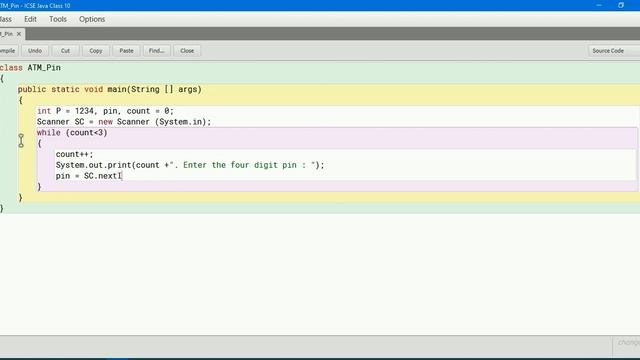Click the Compile button
640x360 pixels.
click(x=8, y=51)
